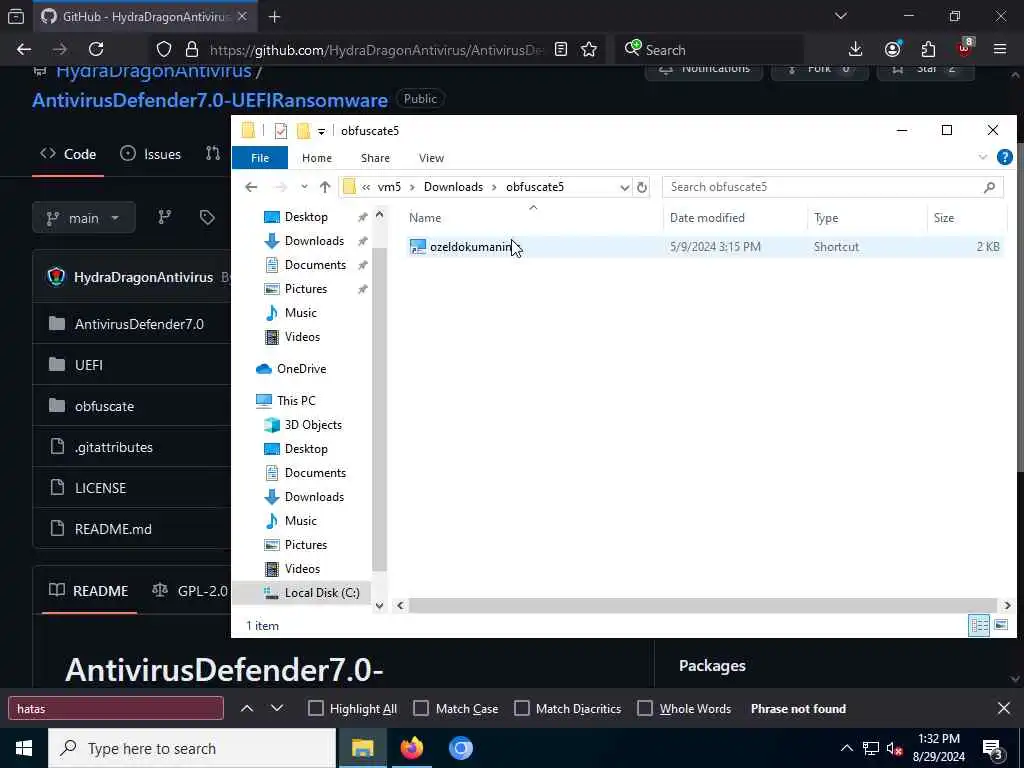This screenshot has height=768, width=1024.
Task: List all tabs dropdown in Firefox
Action: tap(841, 16)
